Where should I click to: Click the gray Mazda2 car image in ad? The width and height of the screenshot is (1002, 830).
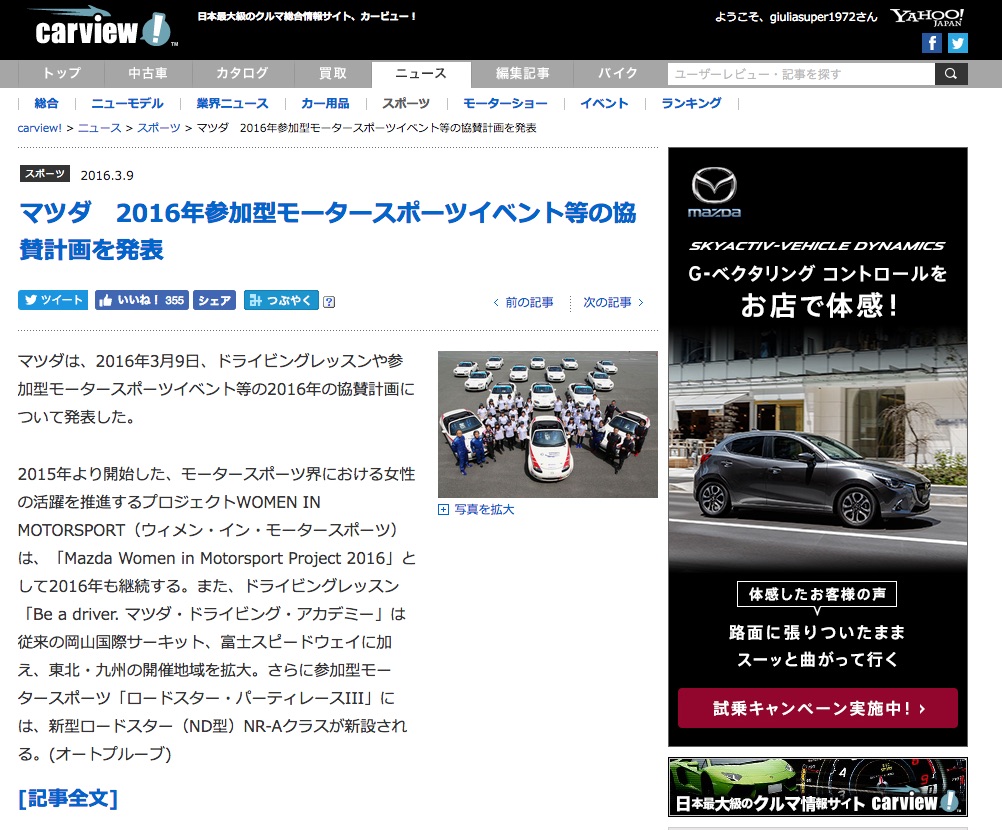click(812, 478)
